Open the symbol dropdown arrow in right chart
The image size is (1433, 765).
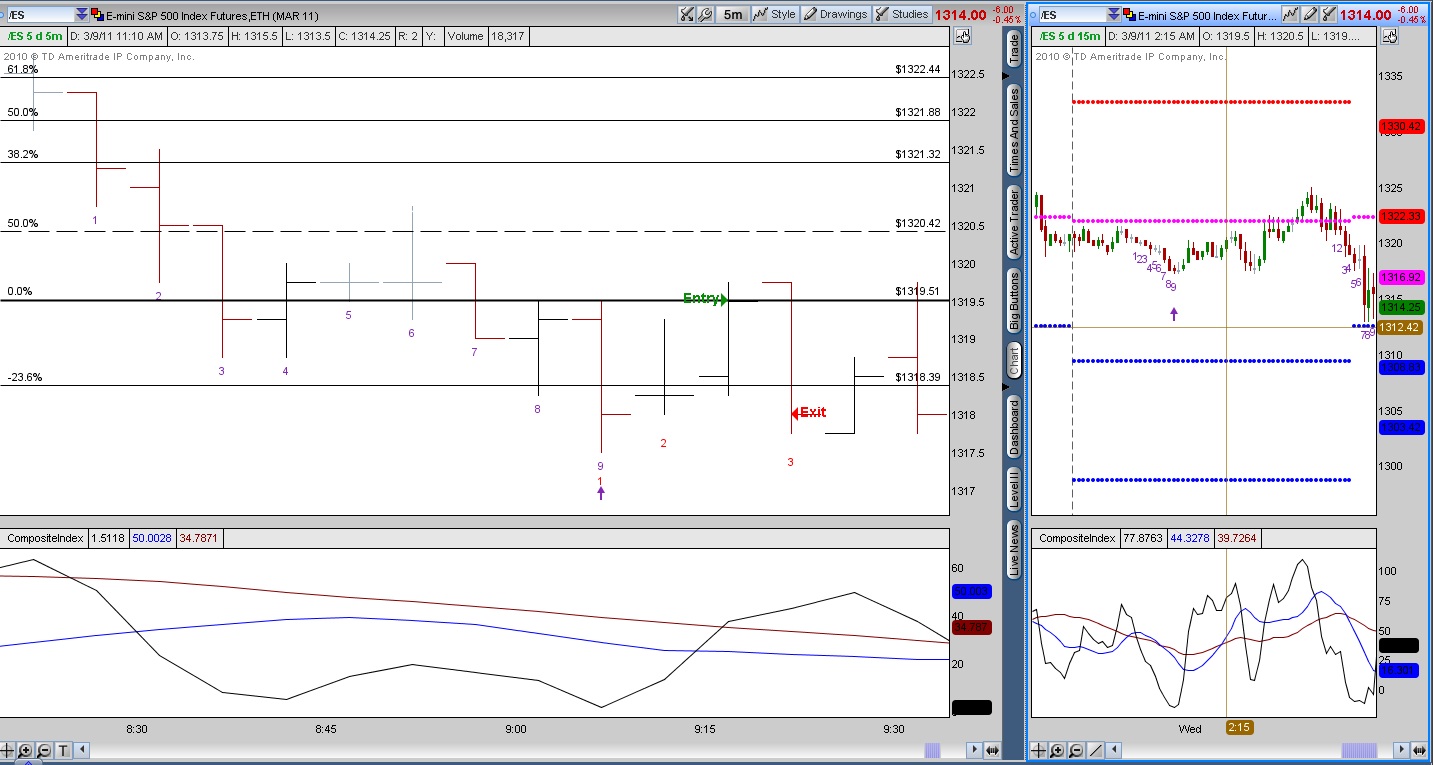(x=1114, y=15)
